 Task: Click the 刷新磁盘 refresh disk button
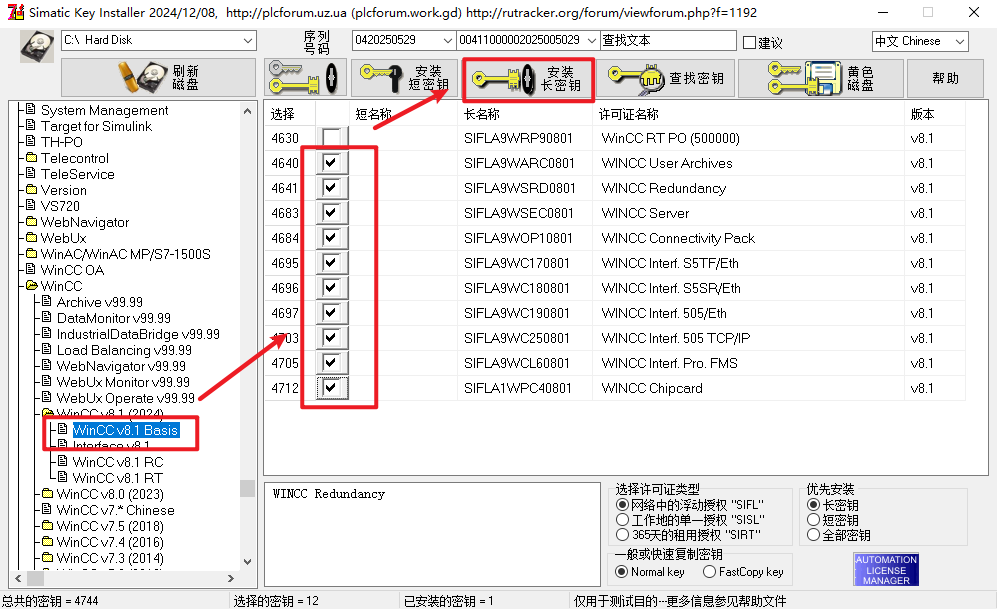158,78
